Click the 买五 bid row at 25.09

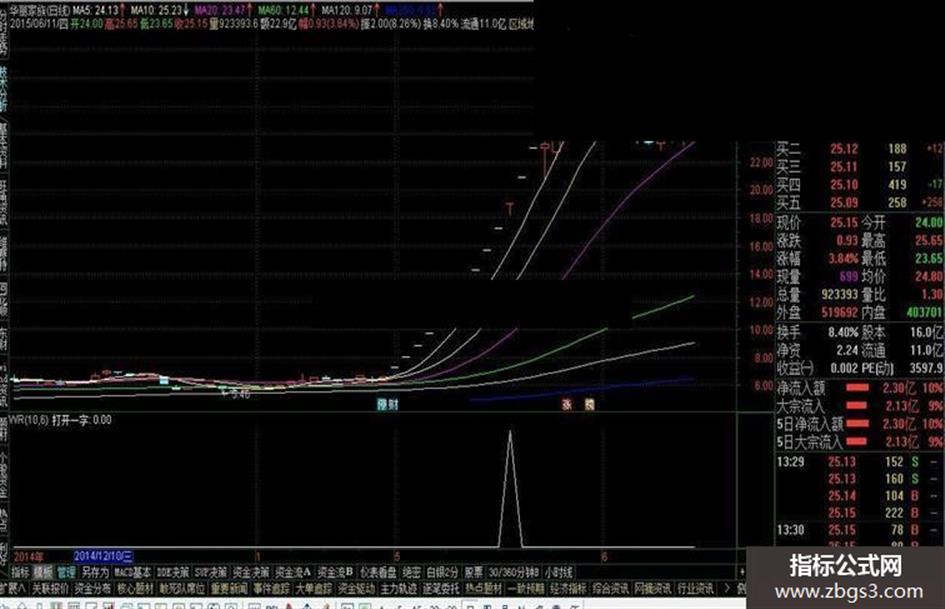click(859, 203)
